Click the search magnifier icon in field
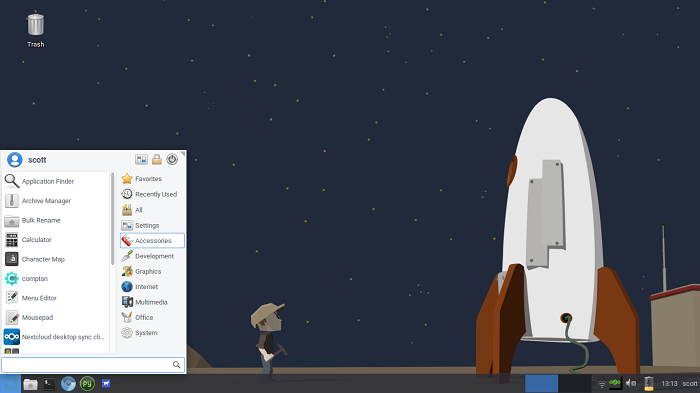 coord(176,365)
